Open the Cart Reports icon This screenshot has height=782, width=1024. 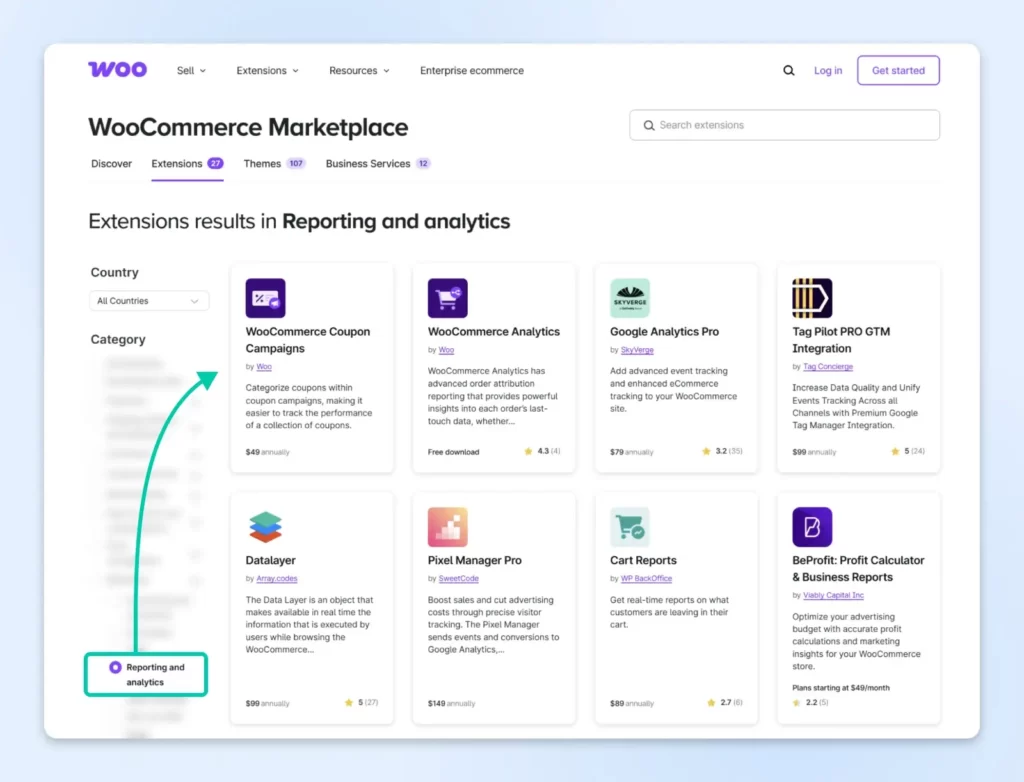tap(630, 527)
